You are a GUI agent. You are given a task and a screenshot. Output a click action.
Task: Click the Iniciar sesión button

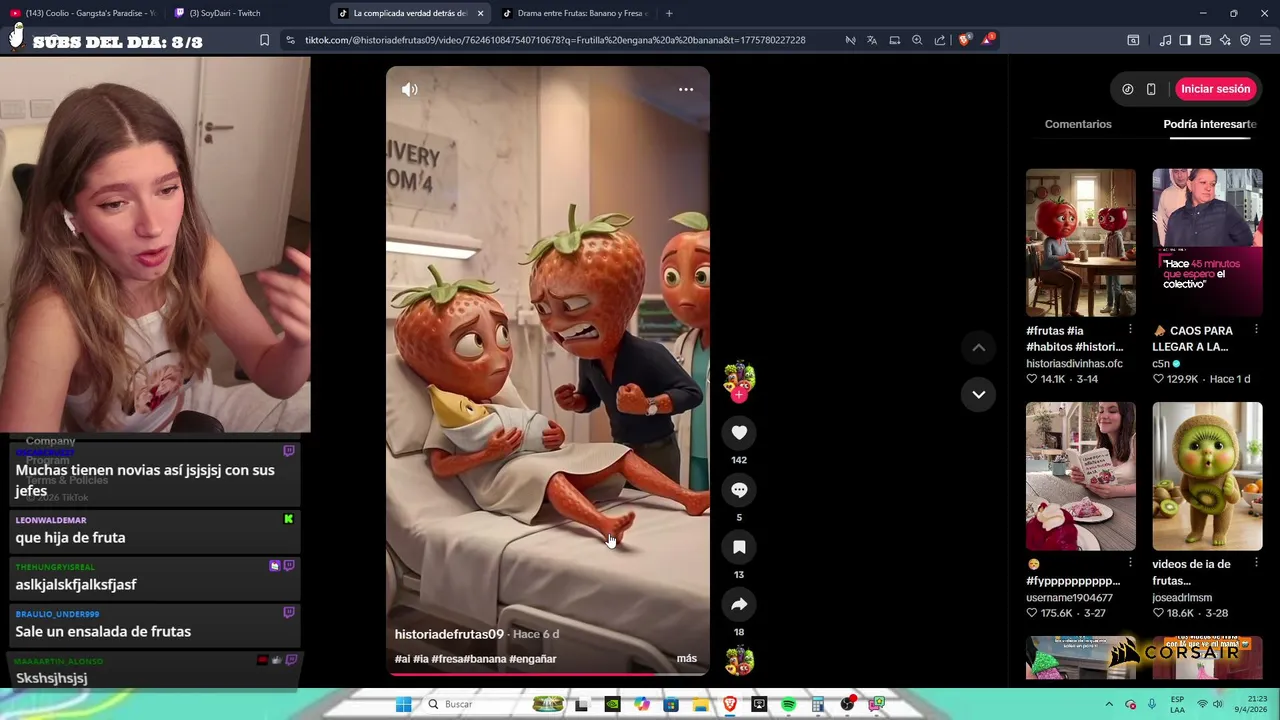[1215, 89]
